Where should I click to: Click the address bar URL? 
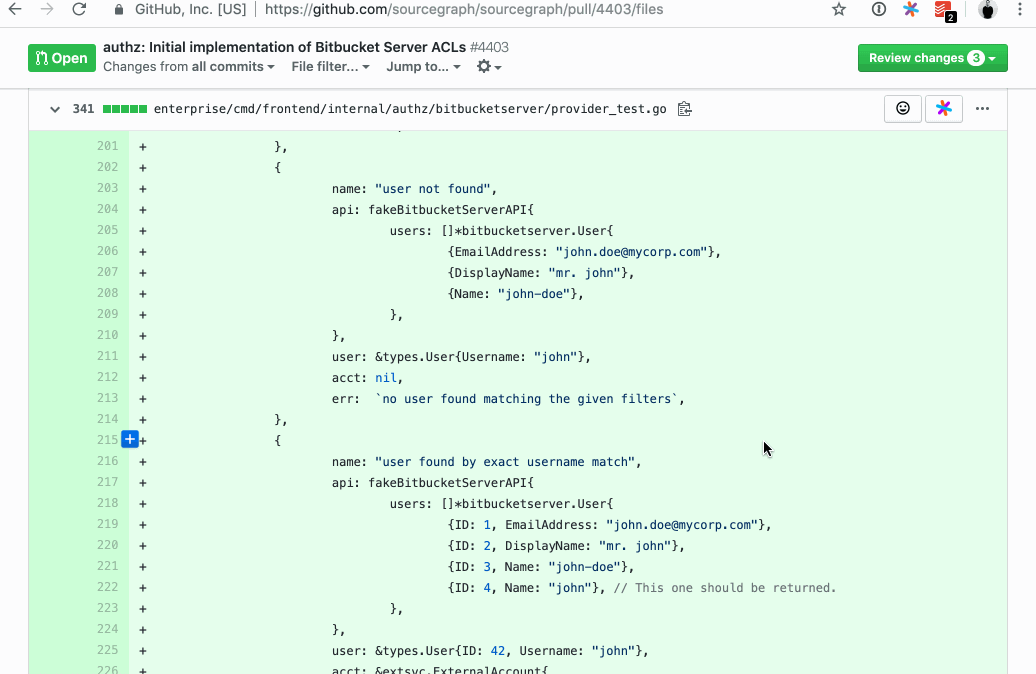point(464,9)
